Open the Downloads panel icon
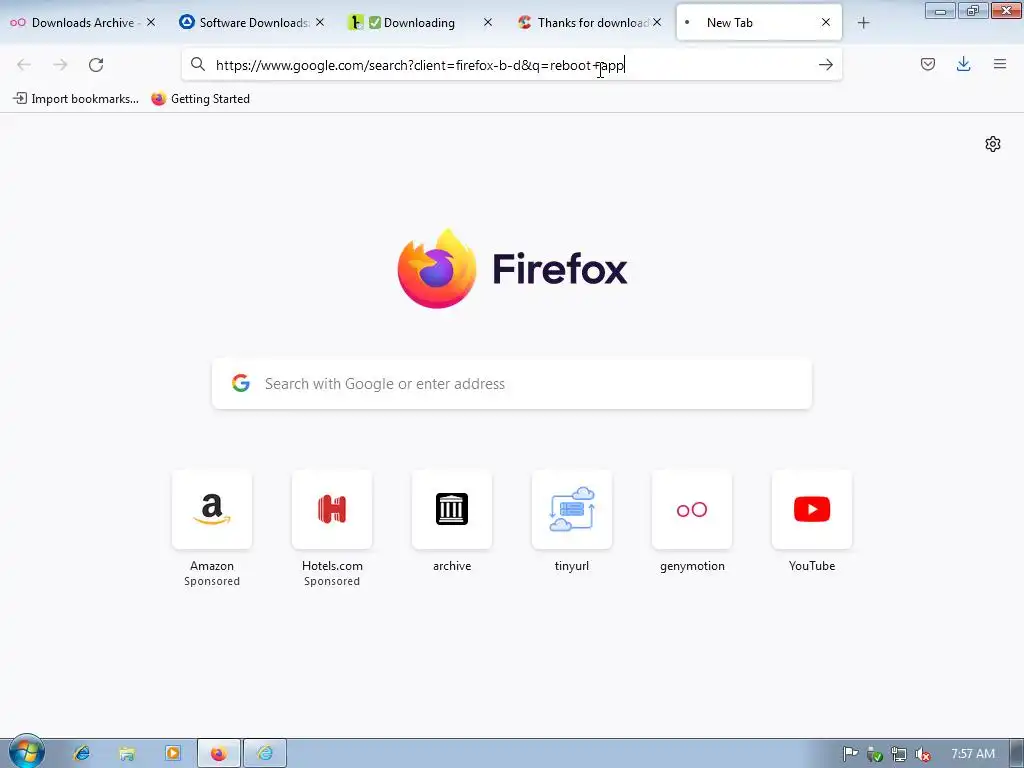The image size is (1024, 768). tap(963, 64)
